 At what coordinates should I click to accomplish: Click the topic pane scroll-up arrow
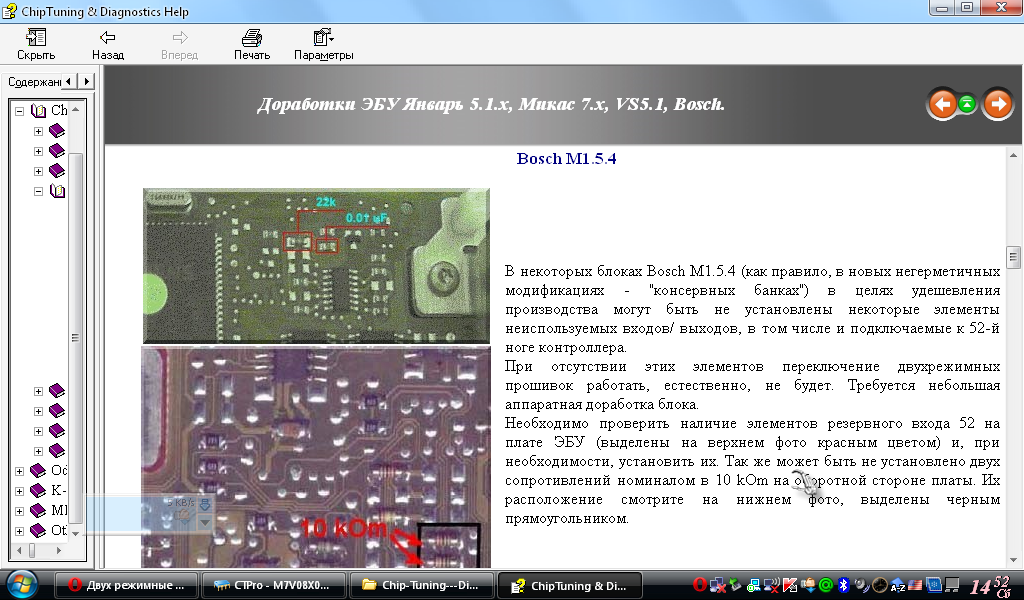1013,155
